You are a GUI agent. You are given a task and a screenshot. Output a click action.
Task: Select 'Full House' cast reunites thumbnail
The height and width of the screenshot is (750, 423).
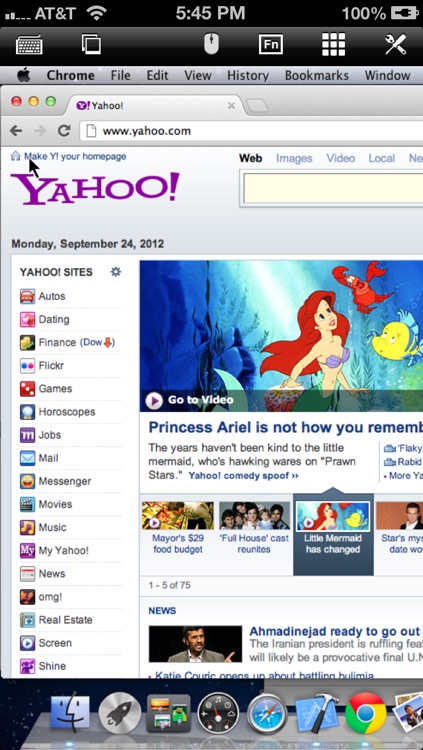point(254,528)
